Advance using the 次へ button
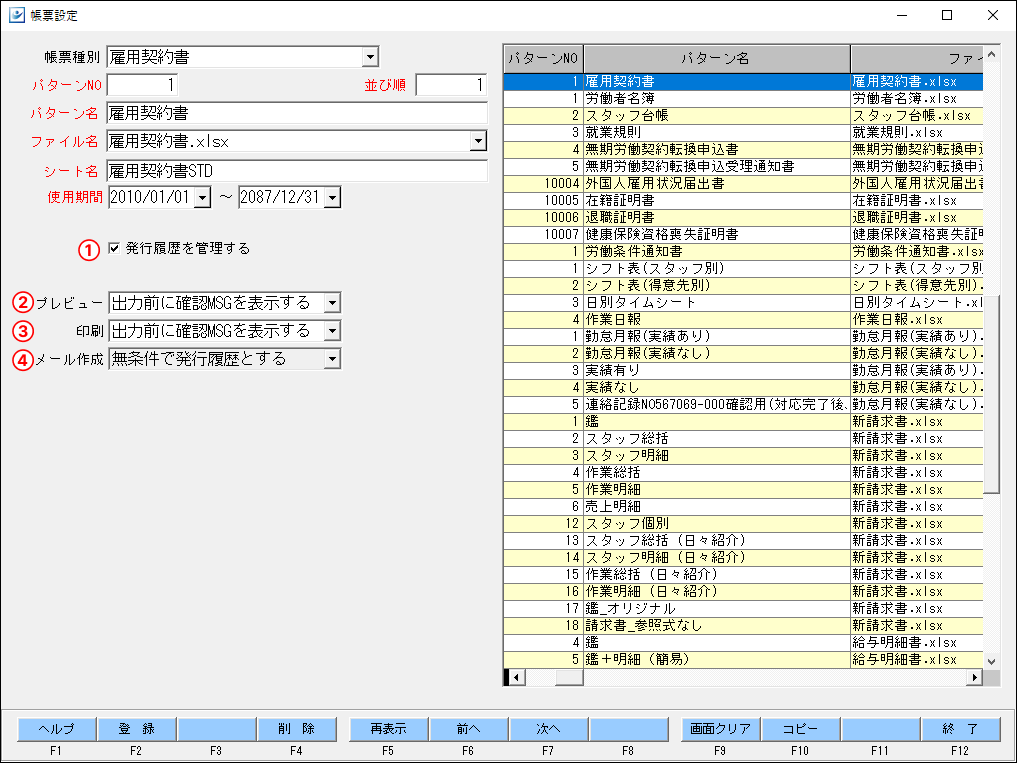1024x768 pixels. click(x=551, y=729)
